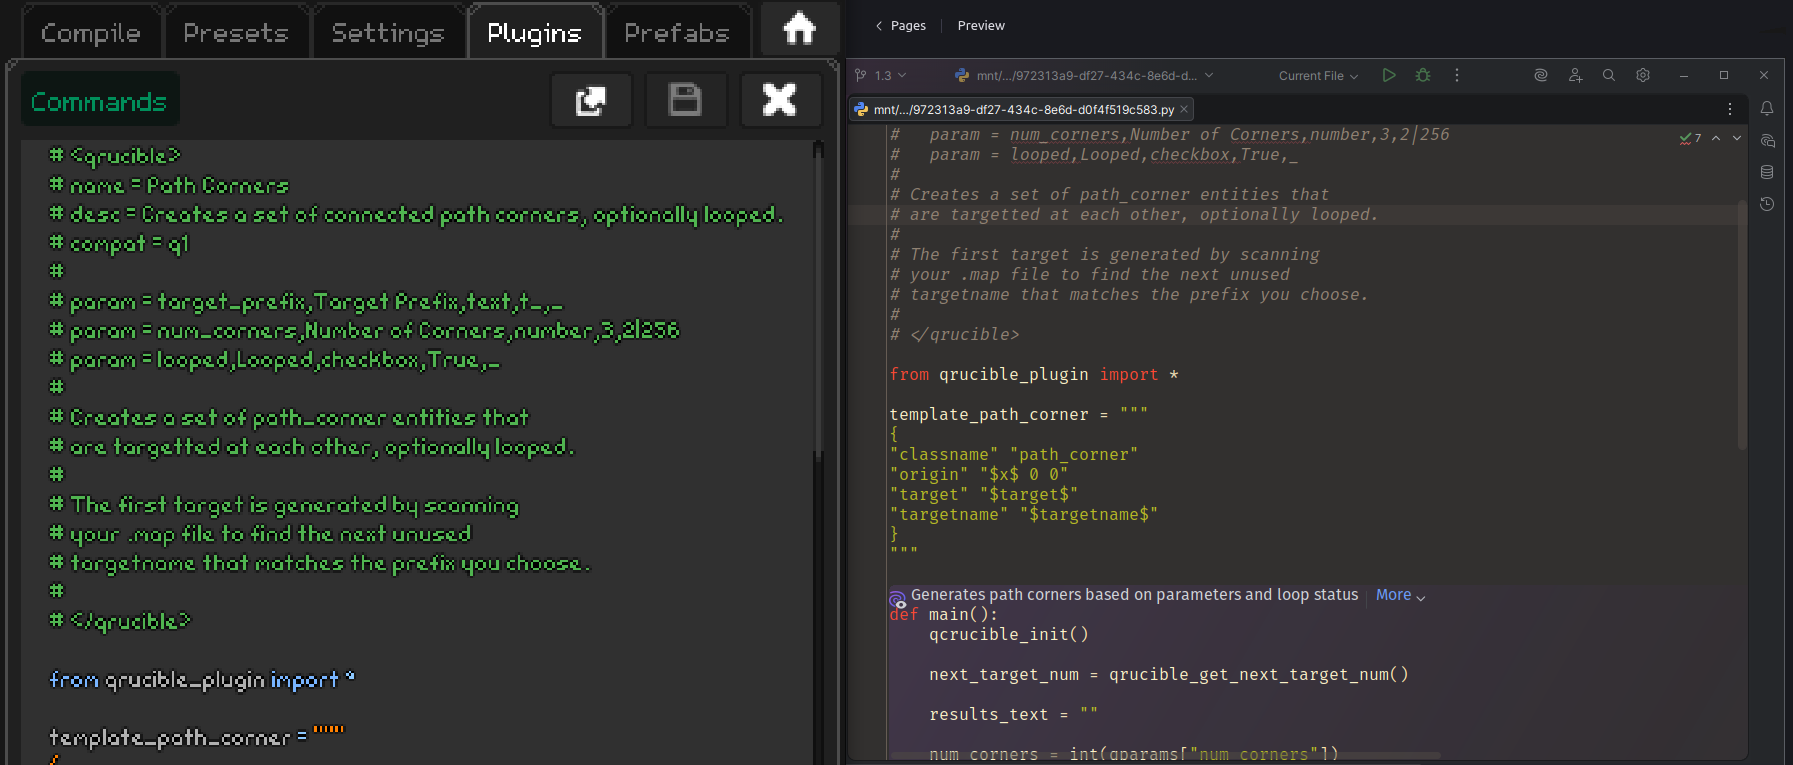Image resolution: width=1793 pixels, height=765 pixels.
Task: Click the home icon button
Action: click(799, 29)
